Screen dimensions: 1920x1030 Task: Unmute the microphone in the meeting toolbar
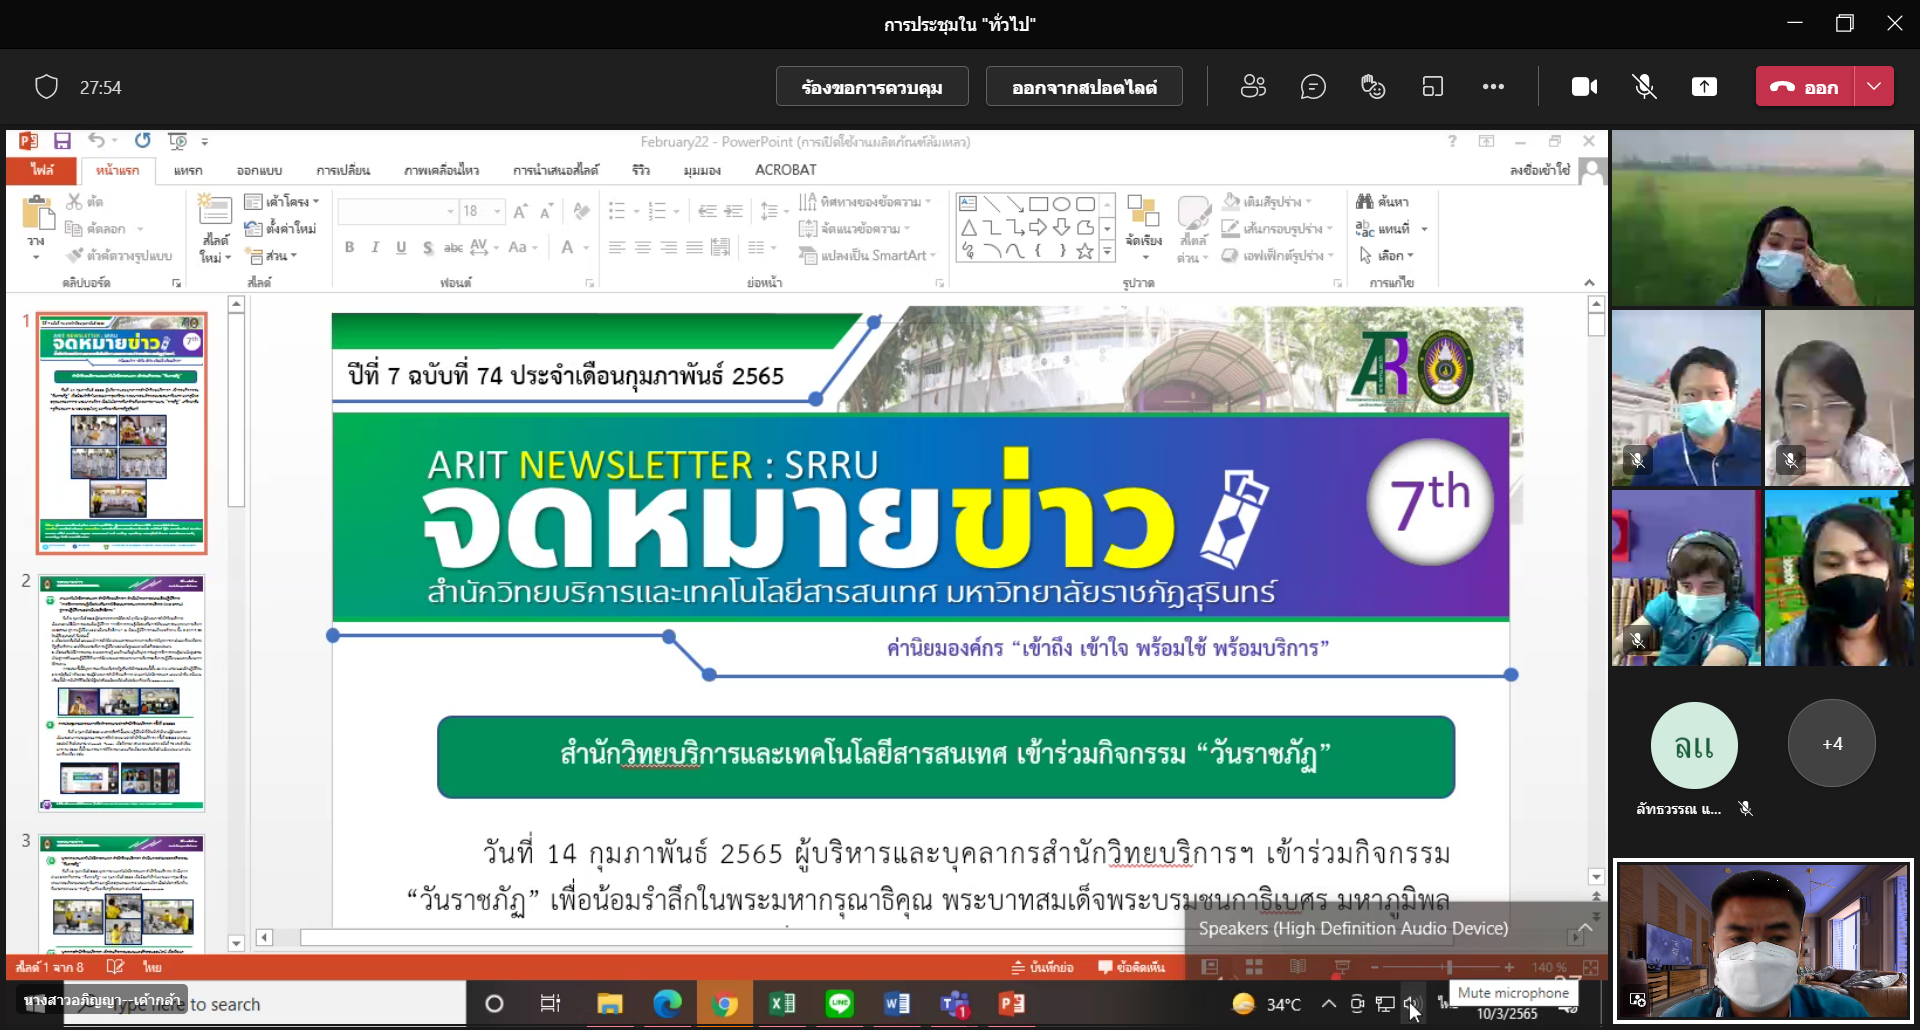1644,87
